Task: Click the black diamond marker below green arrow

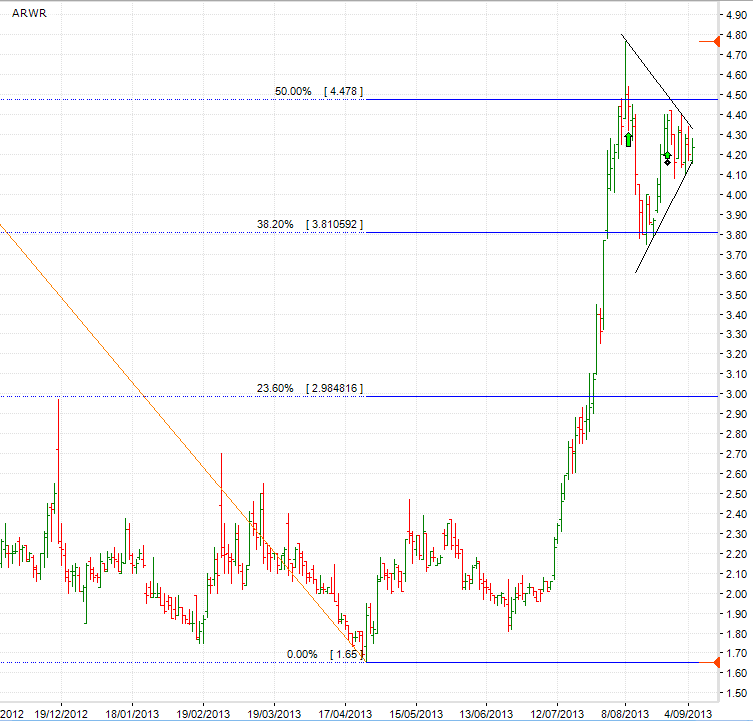Action: click(667, 163)
